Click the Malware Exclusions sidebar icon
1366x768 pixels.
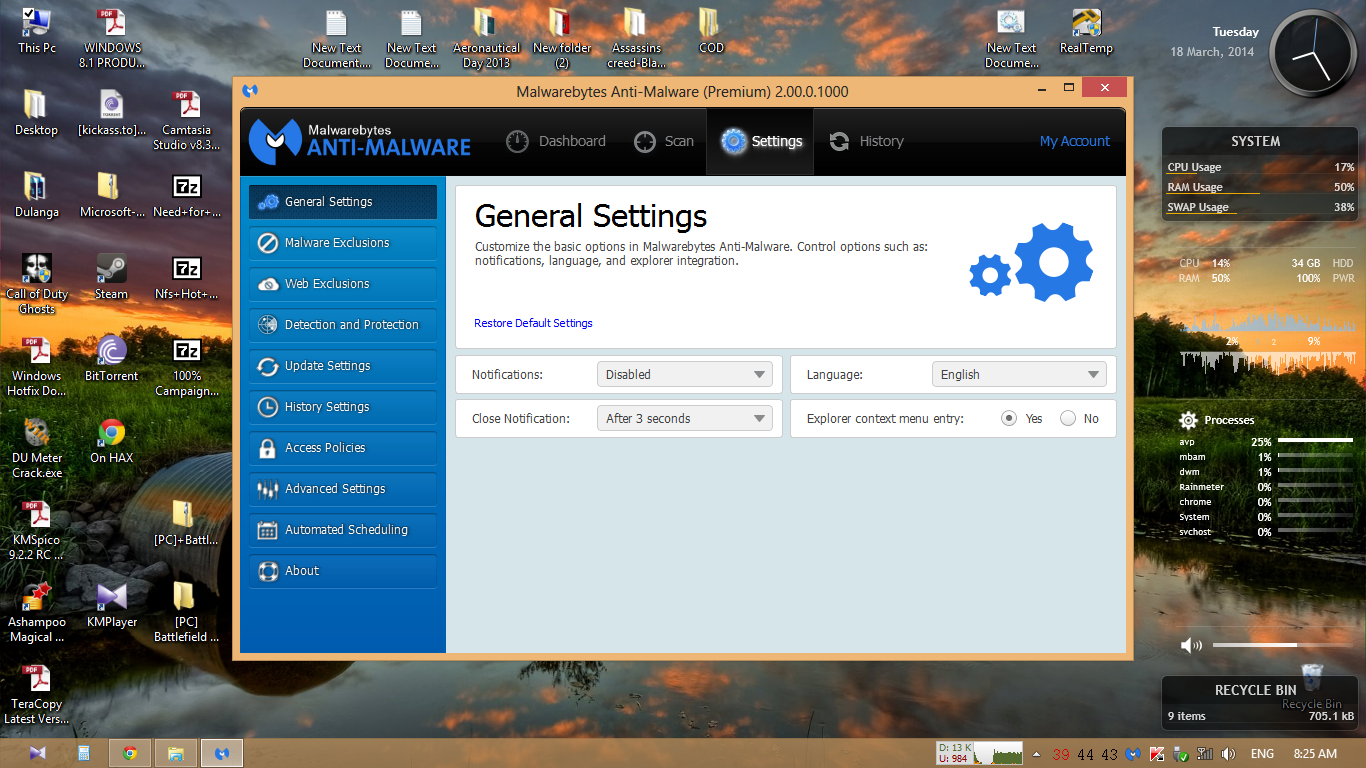tap(268, 243)
